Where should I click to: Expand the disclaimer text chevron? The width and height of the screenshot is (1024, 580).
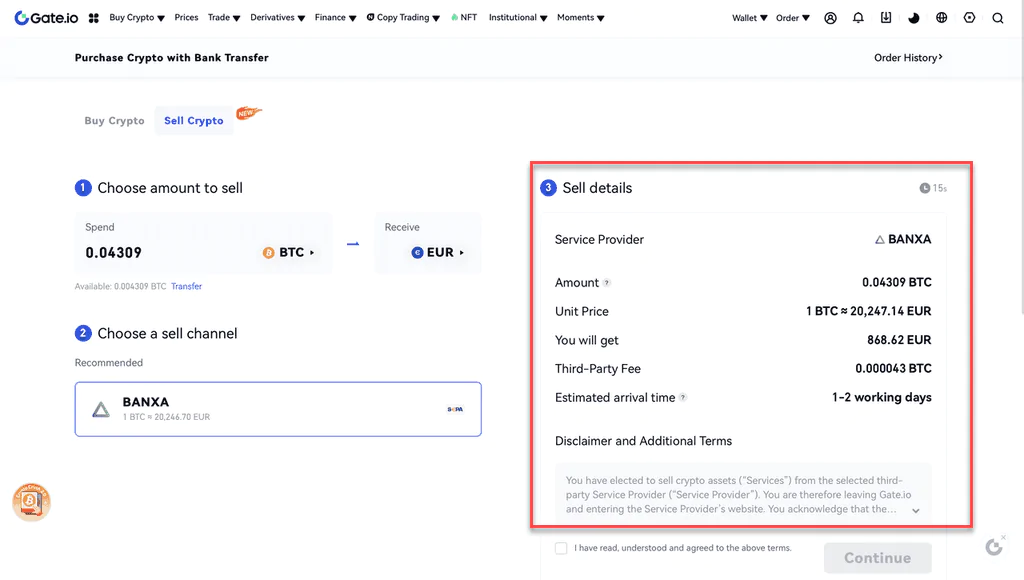click(x=916, y=511)
